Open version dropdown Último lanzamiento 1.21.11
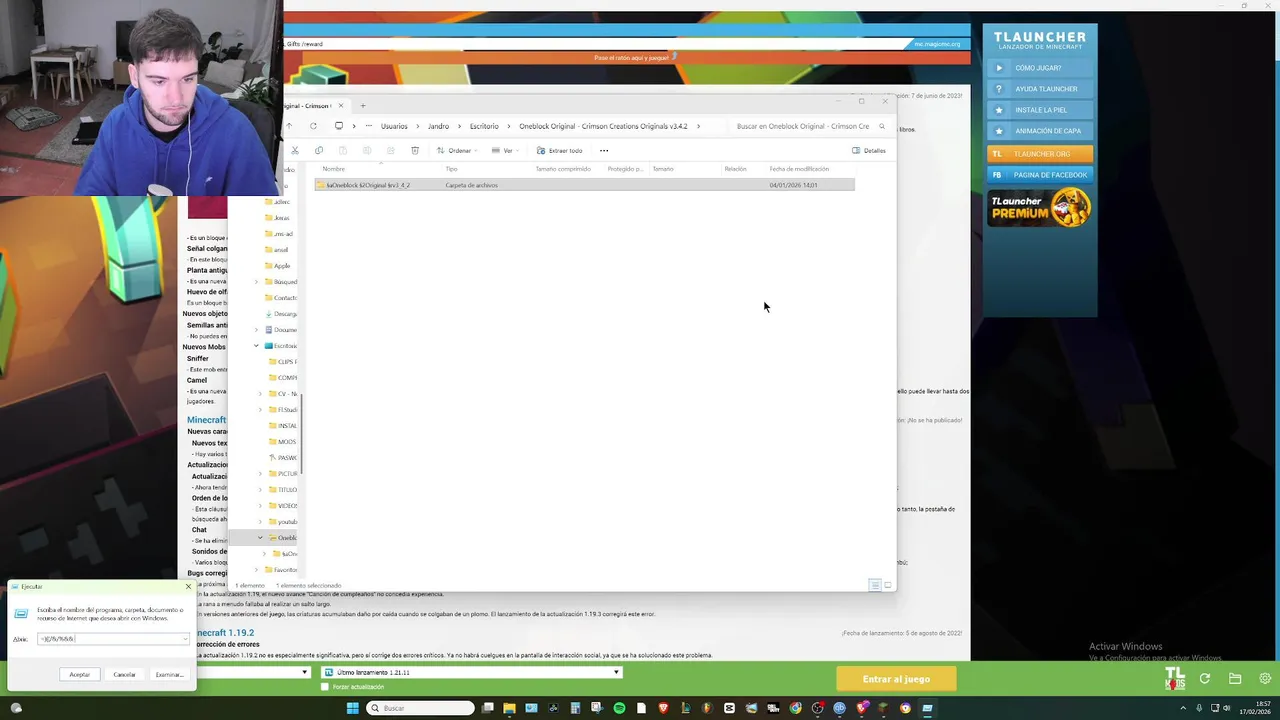Screen dimensions: 1280x720 tap(472, 673)
